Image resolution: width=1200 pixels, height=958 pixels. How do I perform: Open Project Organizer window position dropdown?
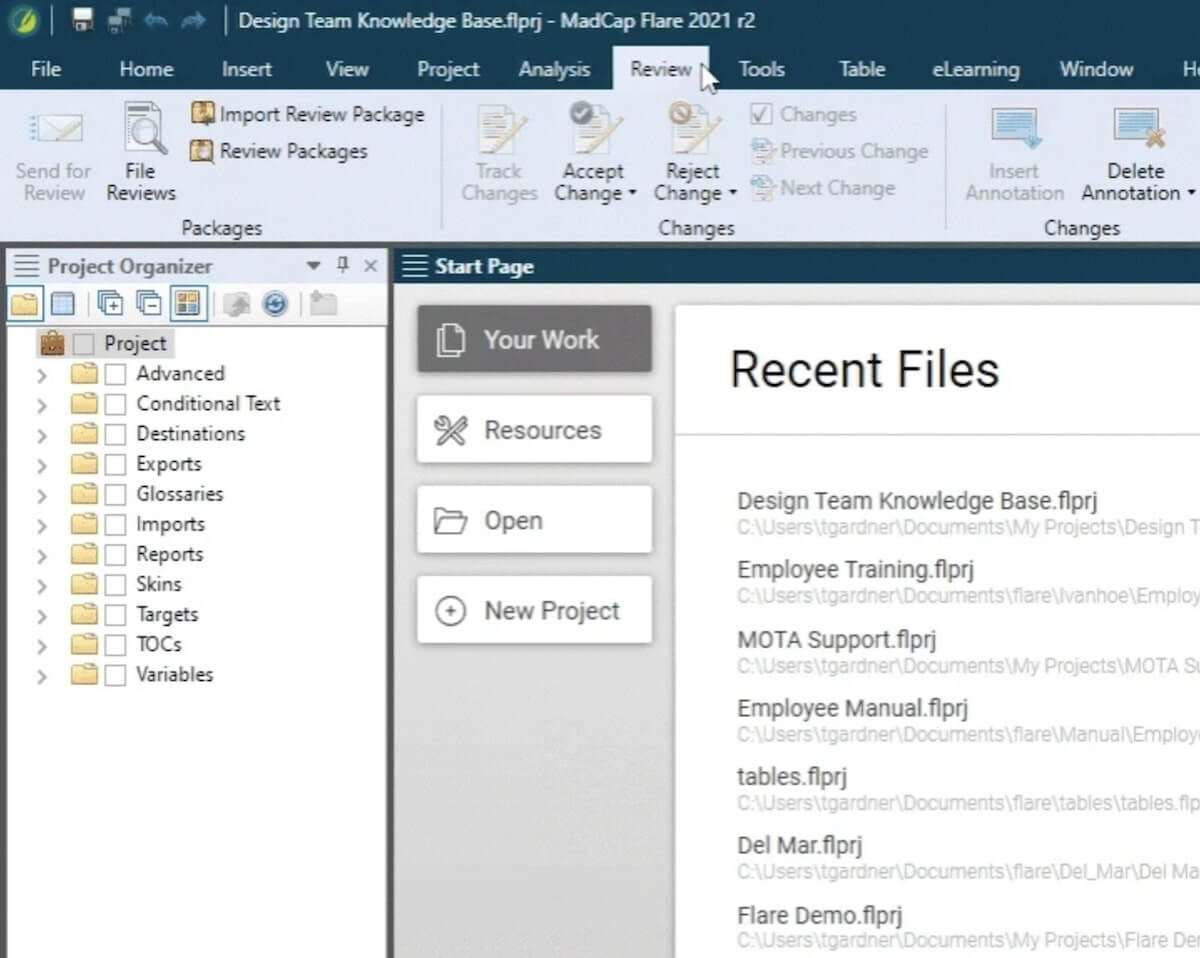[x=314, y=266]
